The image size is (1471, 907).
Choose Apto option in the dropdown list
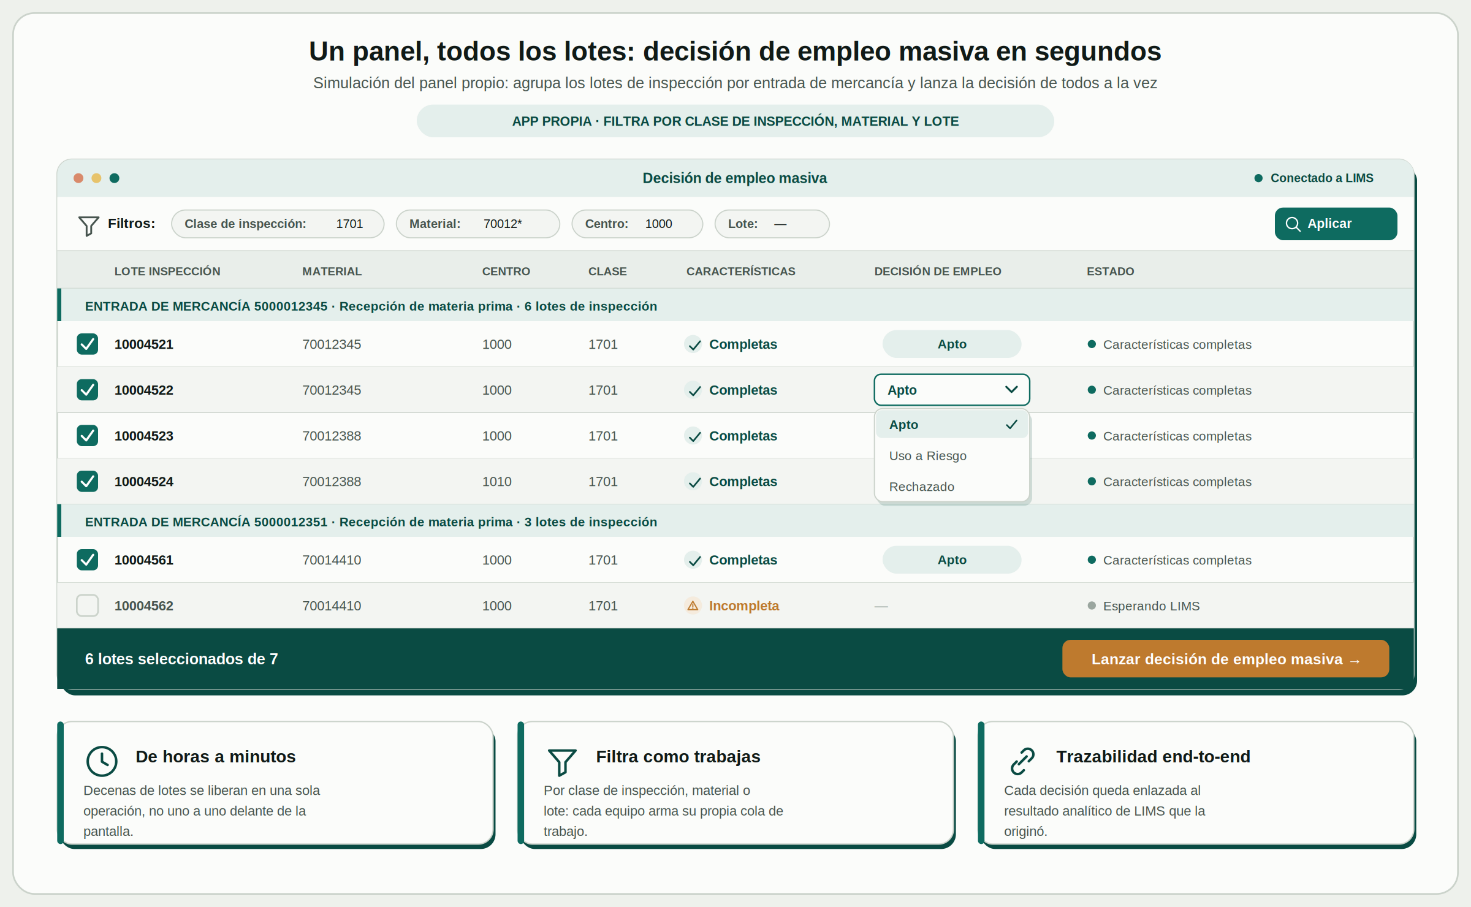952,425
